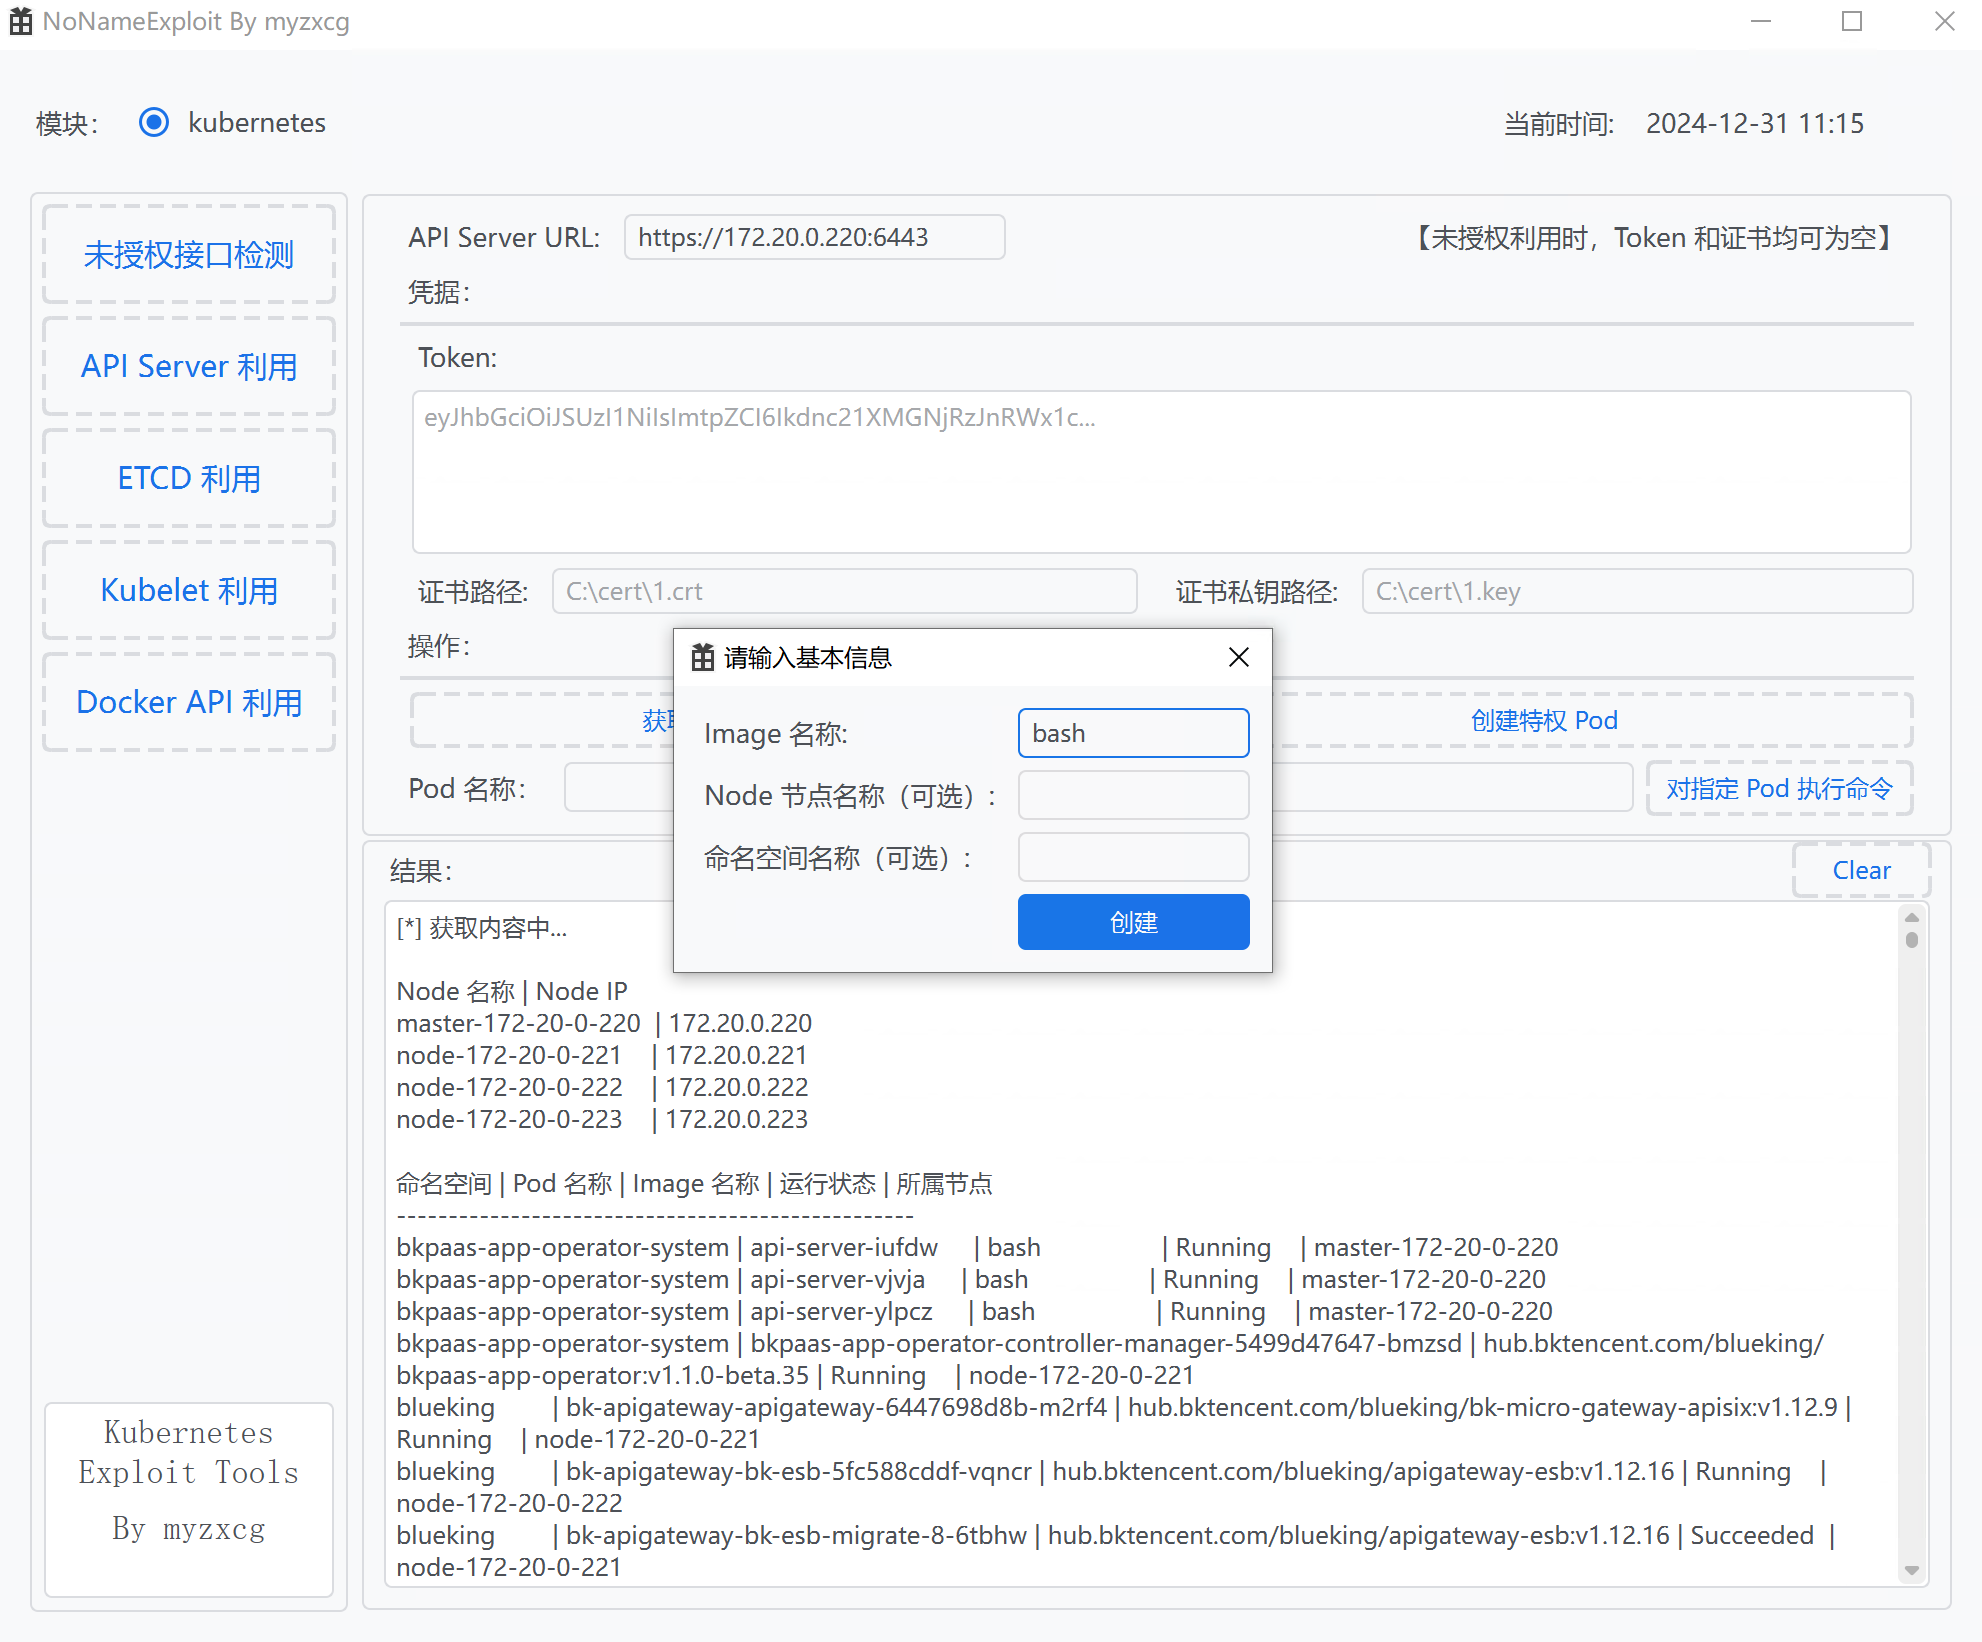Click the NoNameExploit app icon in title bar
1982x1642 pixels.
click(21, 21)
